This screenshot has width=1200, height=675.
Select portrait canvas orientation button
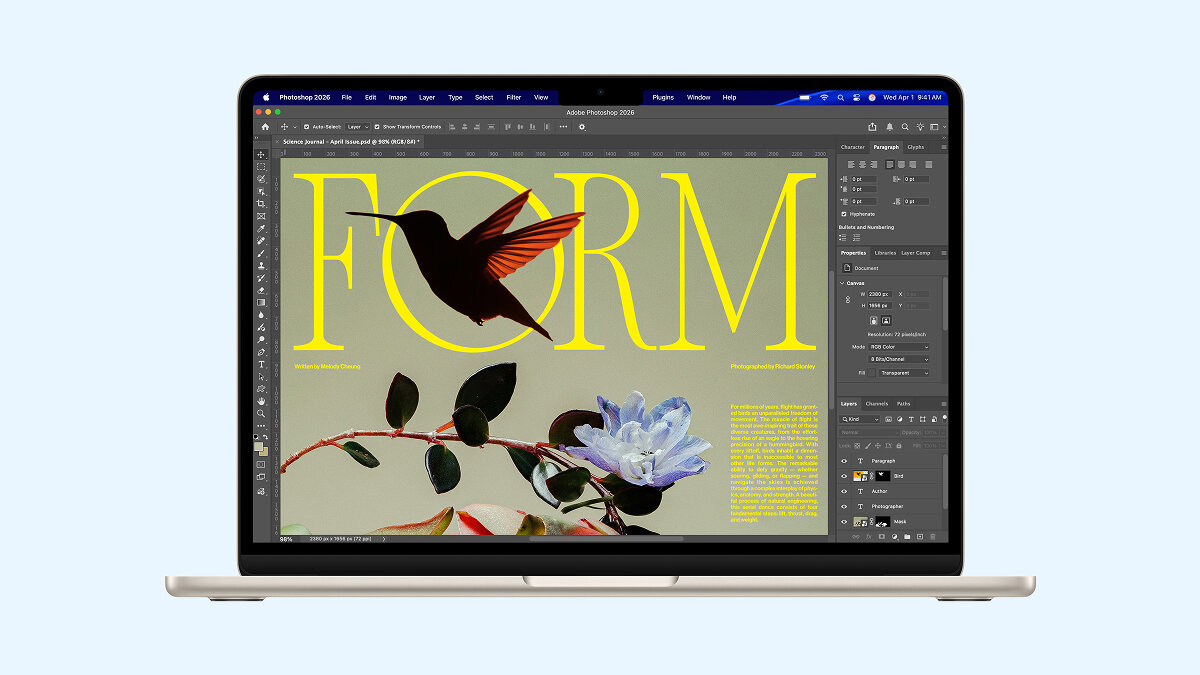tap(874, 320)
